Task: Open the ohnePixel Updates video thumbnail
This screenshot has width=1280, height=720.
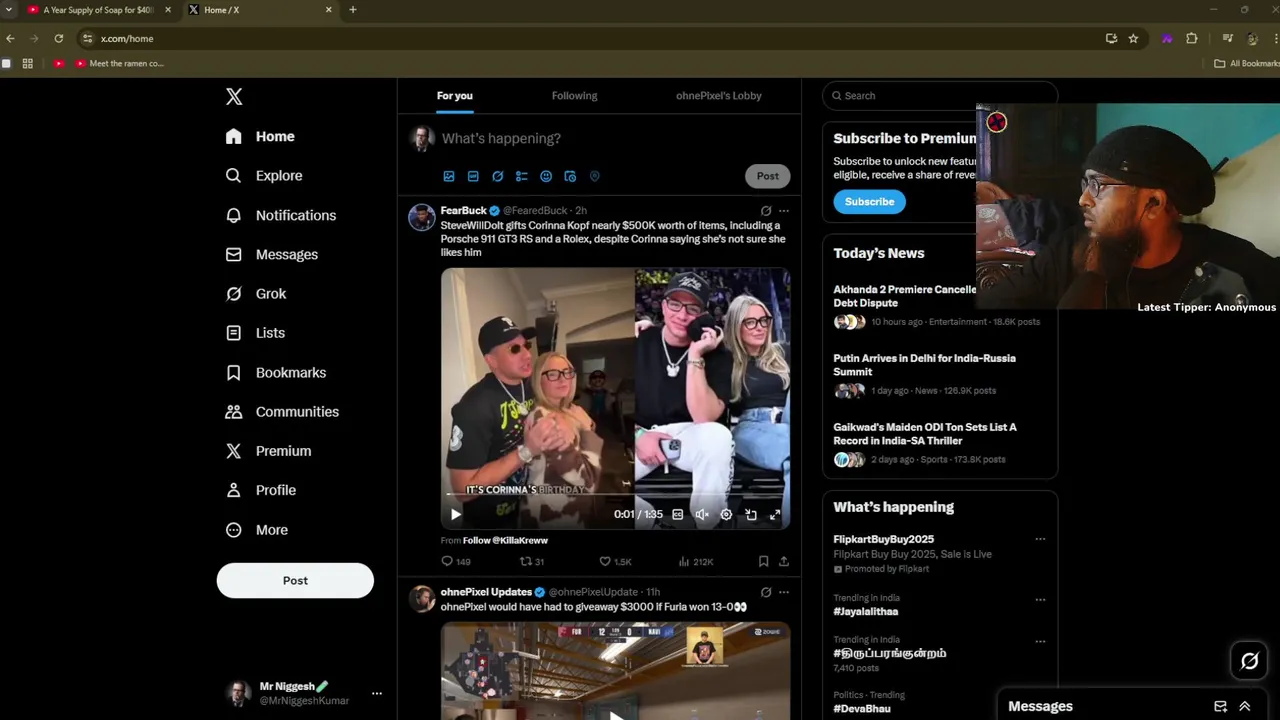Action: [615, 671]
